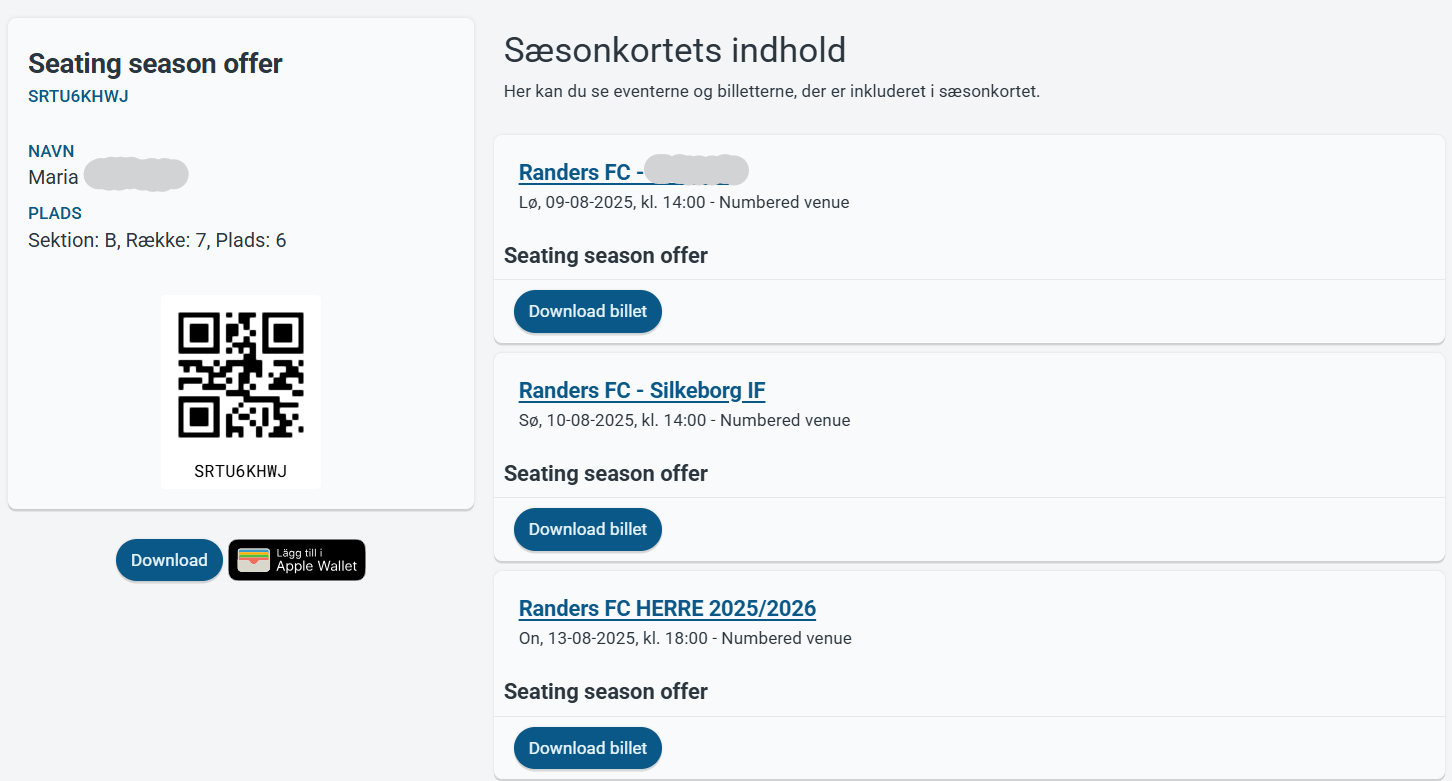This screenshot has height=781, width=1452.
Task: Click the Seating season offer label for Silkeborg match
Action: point(606,474)
